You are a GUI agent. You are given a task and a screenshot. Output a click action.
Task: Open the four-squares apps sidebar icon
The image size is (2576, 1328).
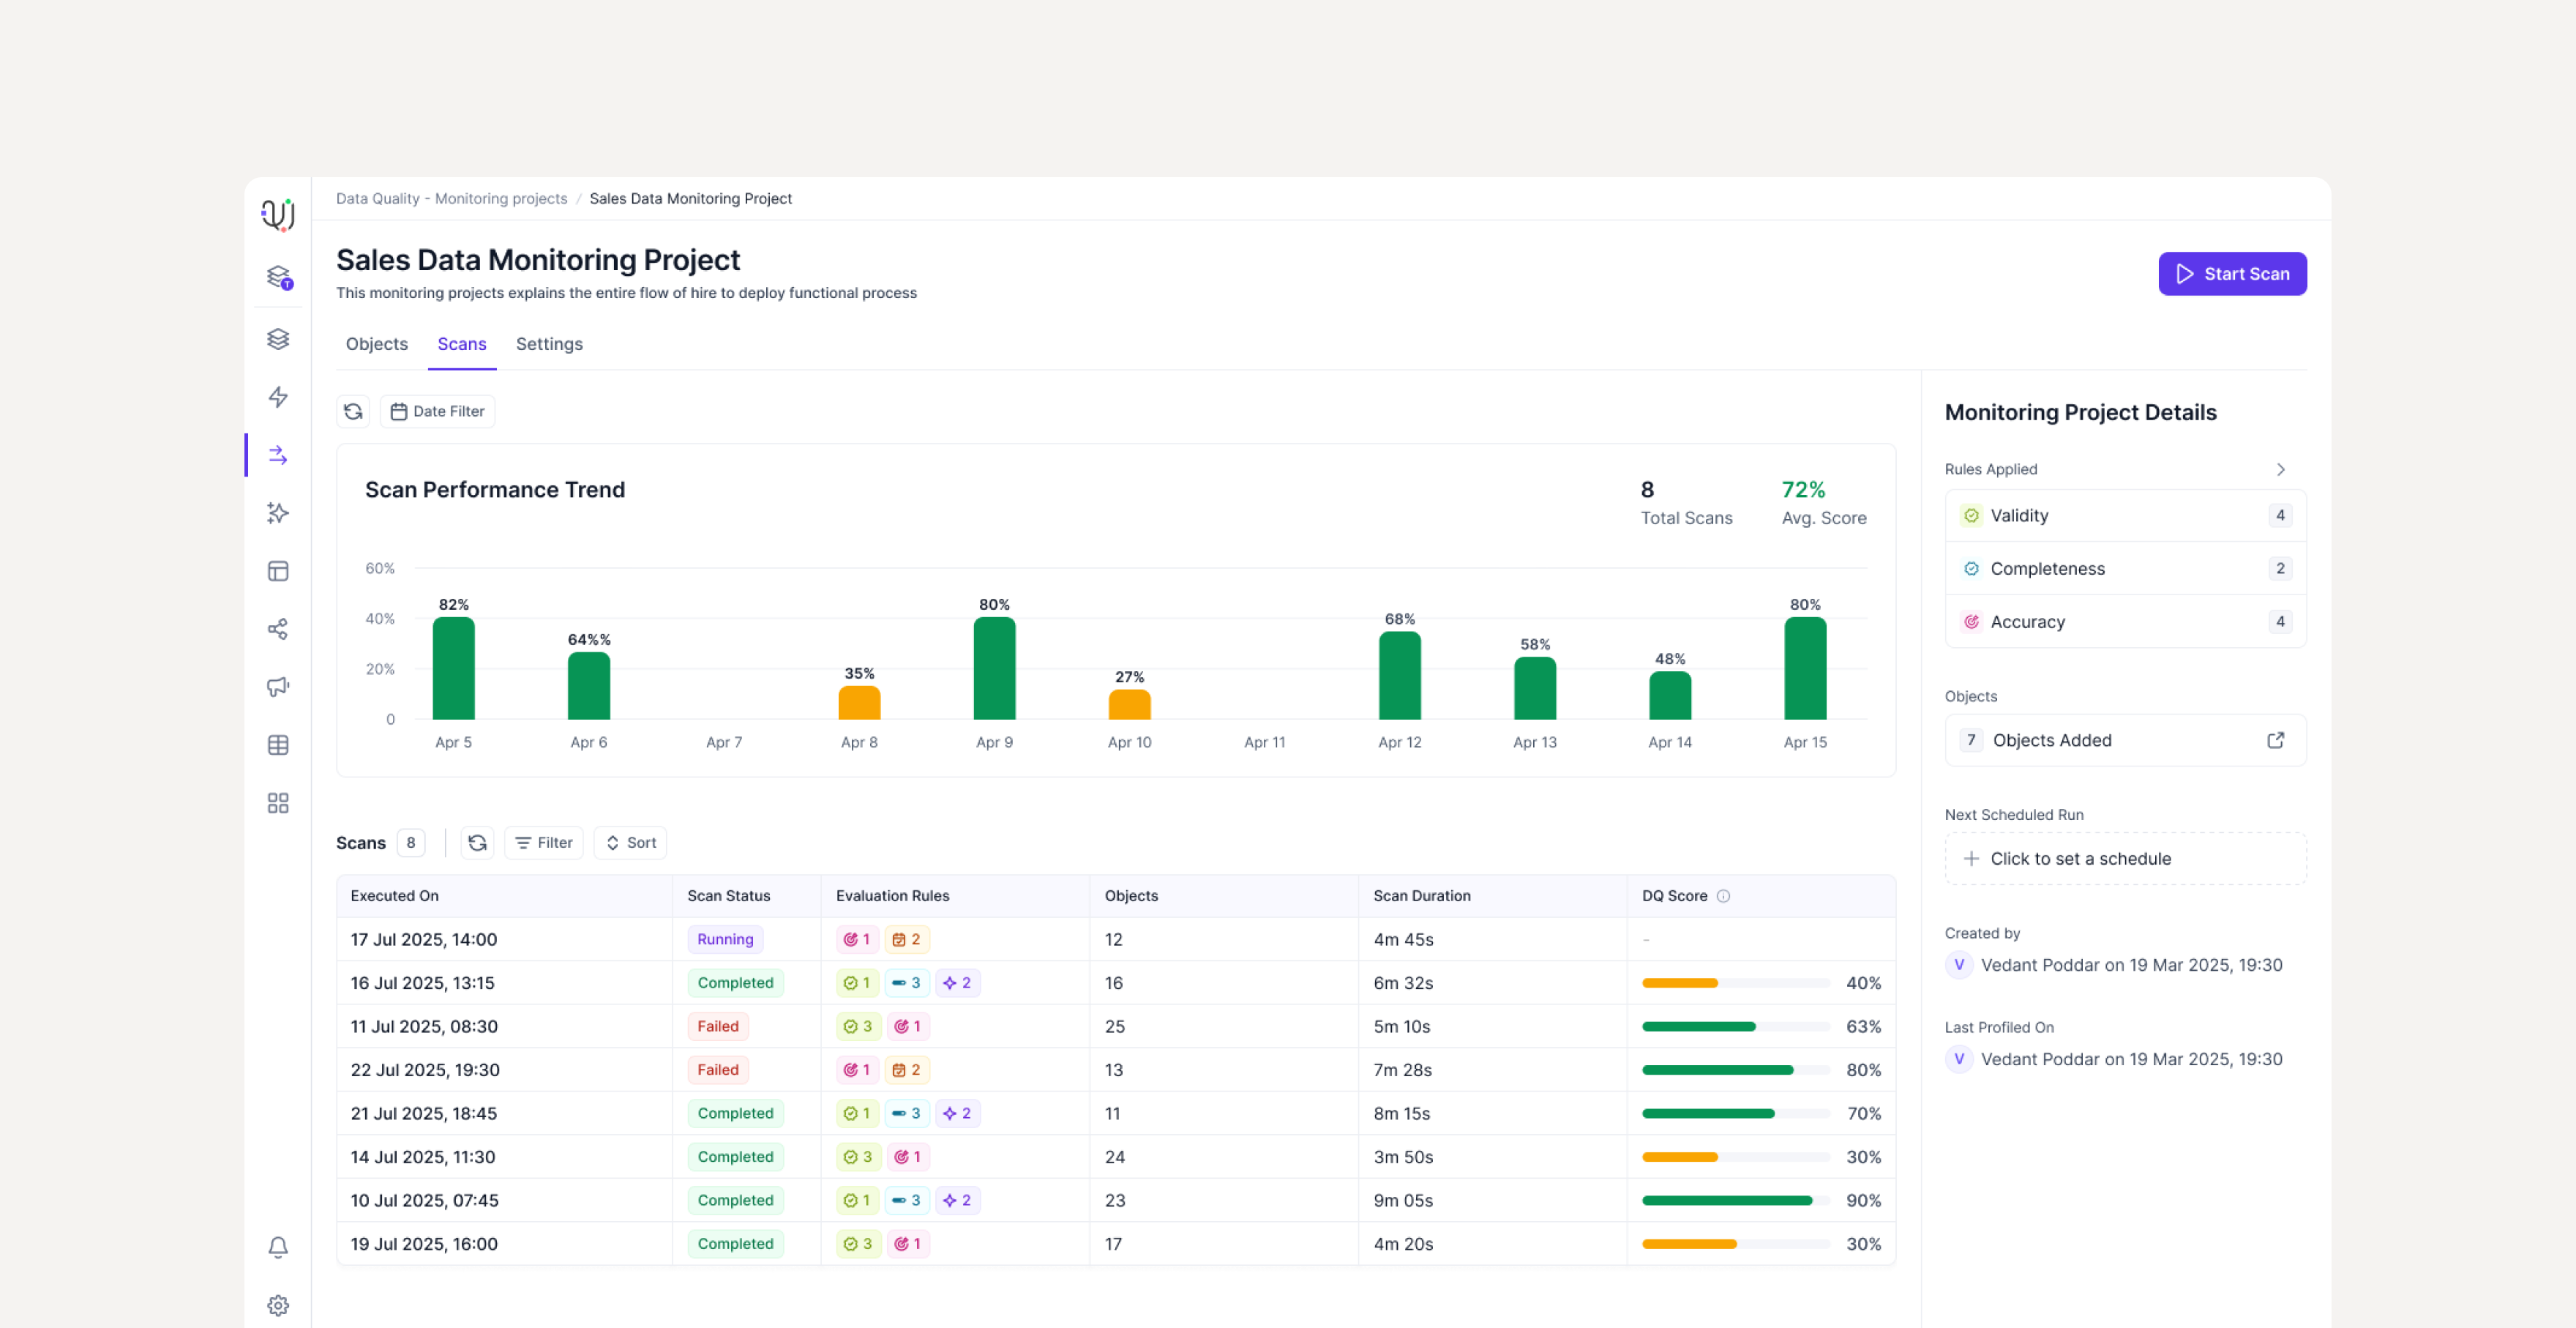click(278, 803)
